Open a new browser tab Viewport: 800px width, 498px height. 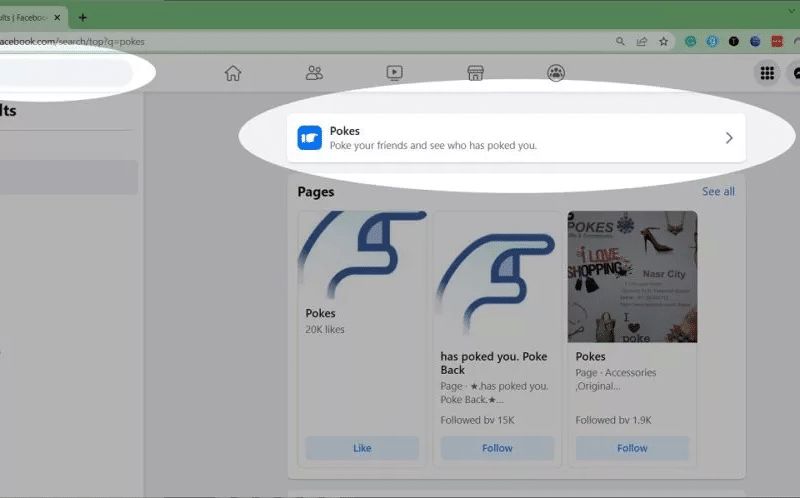click(x=82, y=17)
